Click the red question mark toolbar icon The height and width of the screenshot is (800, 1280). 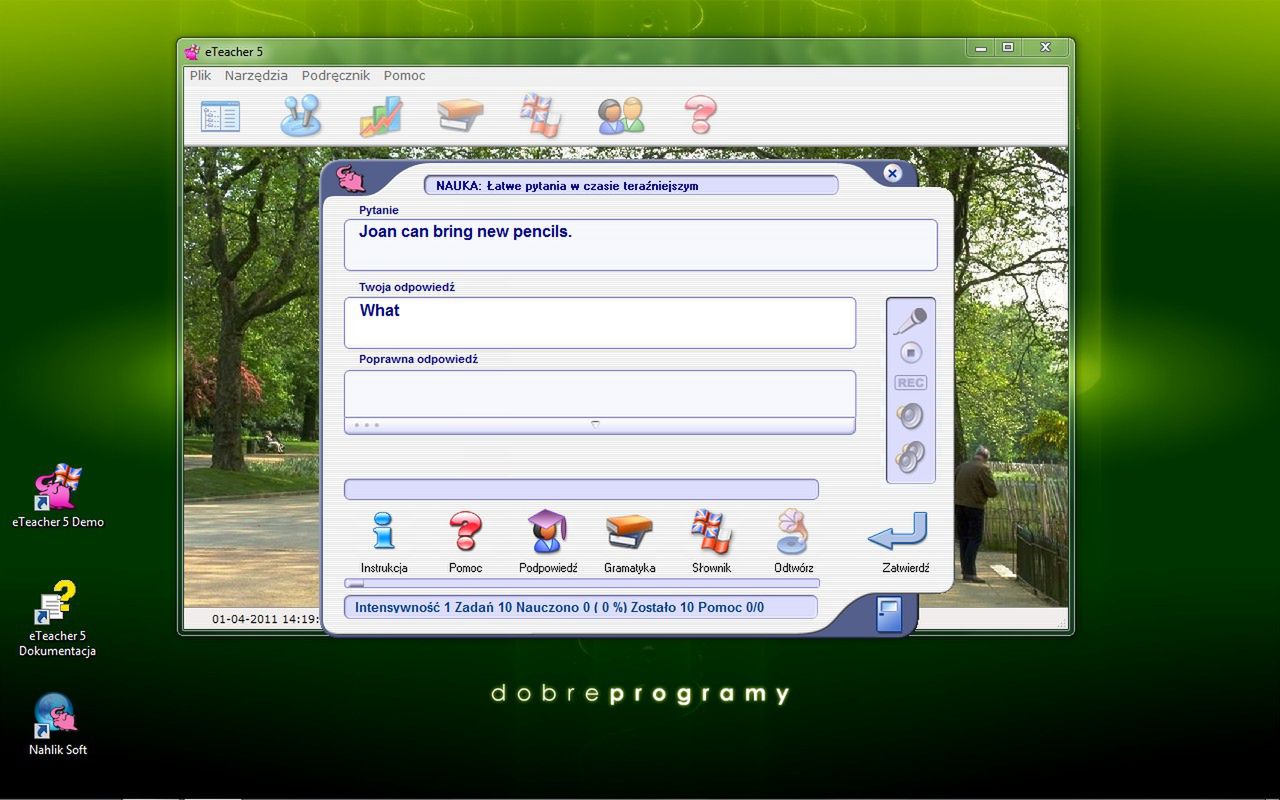(700, 116)
